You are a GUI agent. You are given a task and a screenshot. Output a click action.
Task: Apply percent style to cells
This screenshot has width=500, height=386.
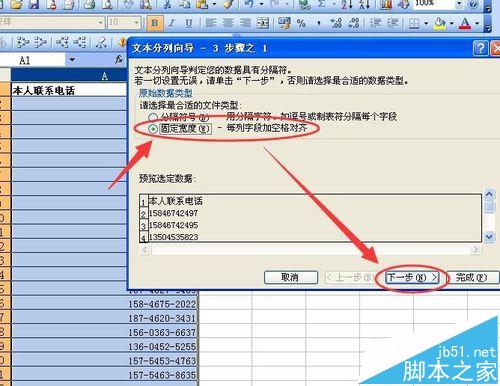301,23
